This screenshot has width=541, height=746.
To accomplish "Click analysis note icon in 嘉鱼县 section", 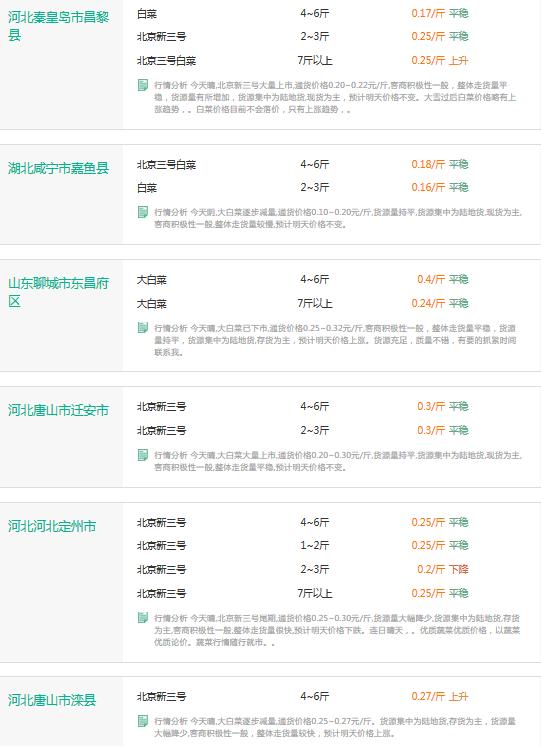I will tap(143, 212).
